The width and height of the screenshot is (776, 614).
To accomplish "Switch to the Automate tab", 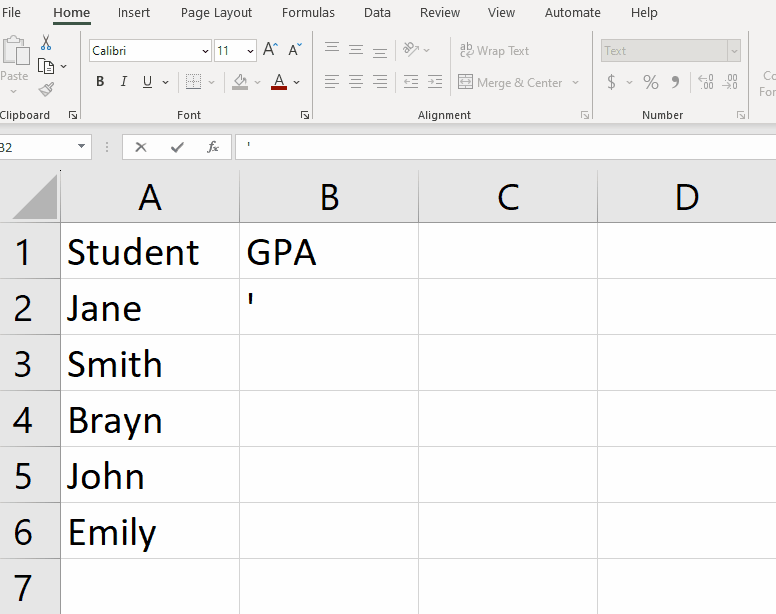I will 573,12.
